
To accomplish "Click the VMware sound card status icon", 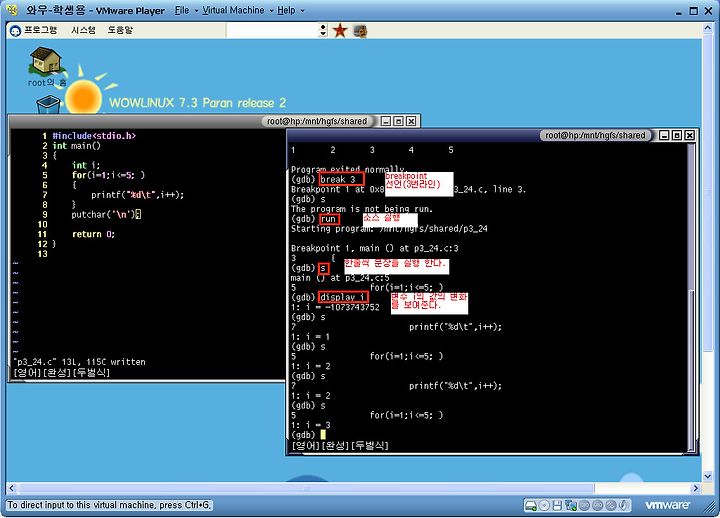I will [623, 505].
